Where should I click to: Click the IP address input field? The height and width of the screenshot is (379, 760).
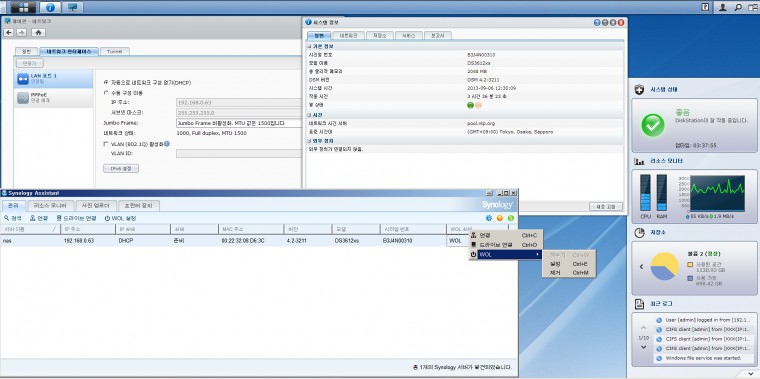click(238, 103)
